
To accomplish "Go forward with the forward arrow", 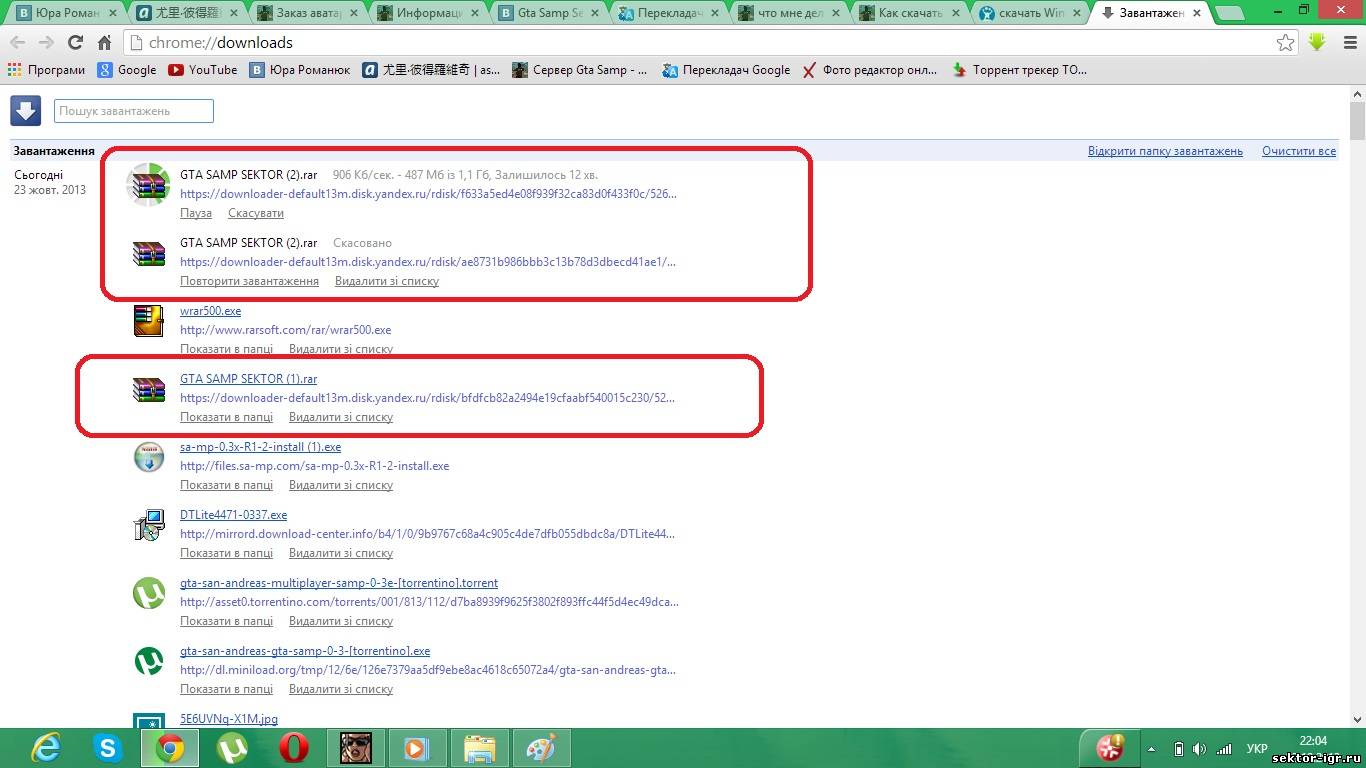I will point(46,43).
